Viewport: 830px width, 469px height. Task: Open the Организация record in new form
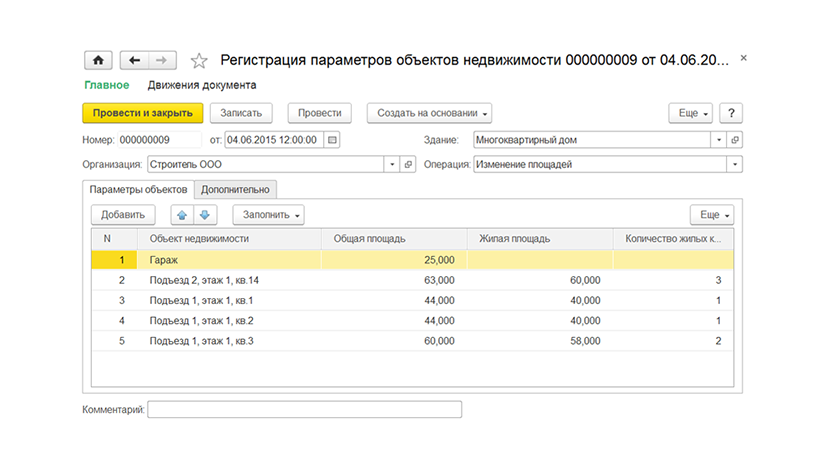tap(408, 164)
